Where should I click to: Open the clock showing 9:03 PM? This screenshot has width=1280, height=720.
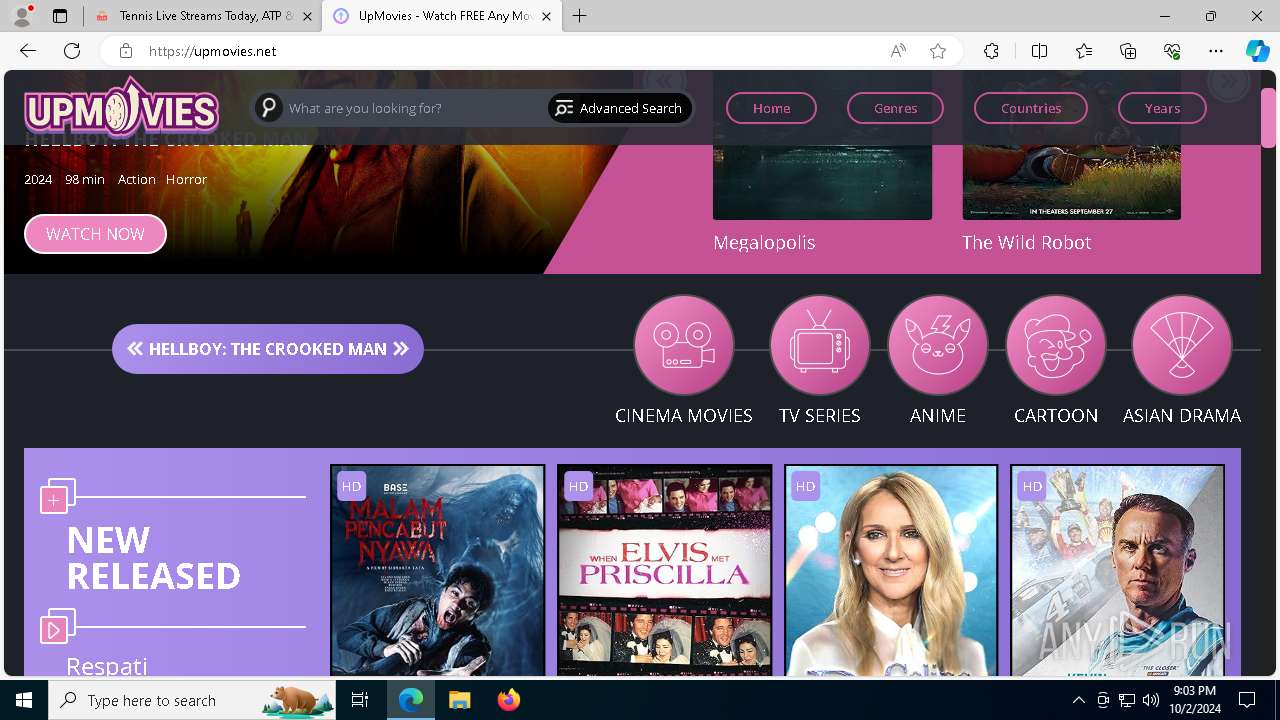click(1194, 700)
